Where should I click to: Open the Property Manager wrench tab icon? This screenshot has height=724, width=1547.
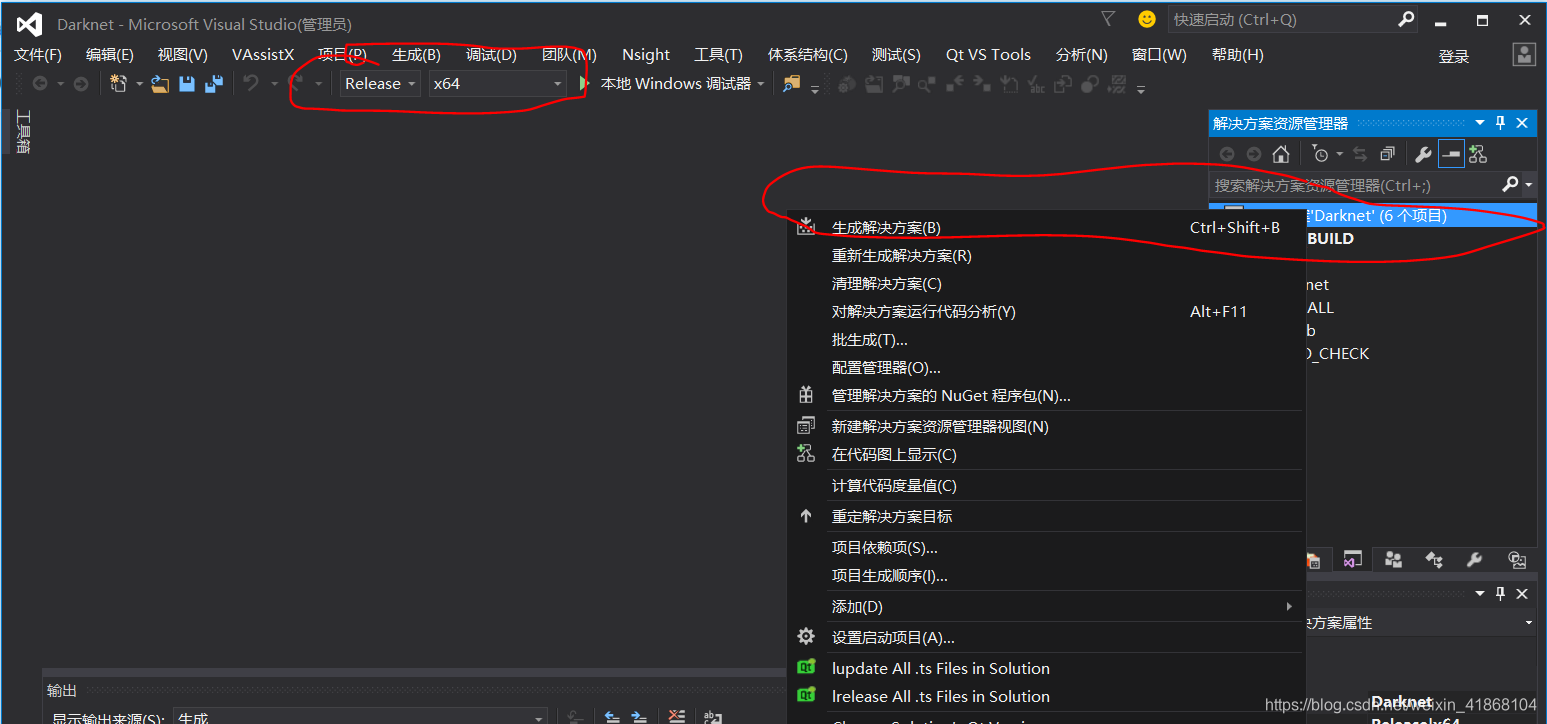coord(1473,560)
